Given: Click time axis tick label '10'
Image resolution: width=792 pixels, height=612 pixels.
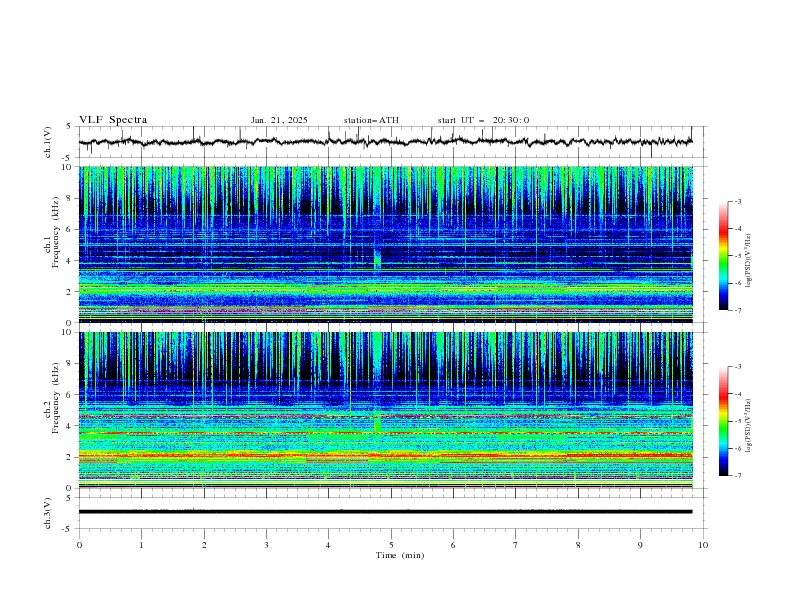Looking at the screenshot, I should pos(703,545).
